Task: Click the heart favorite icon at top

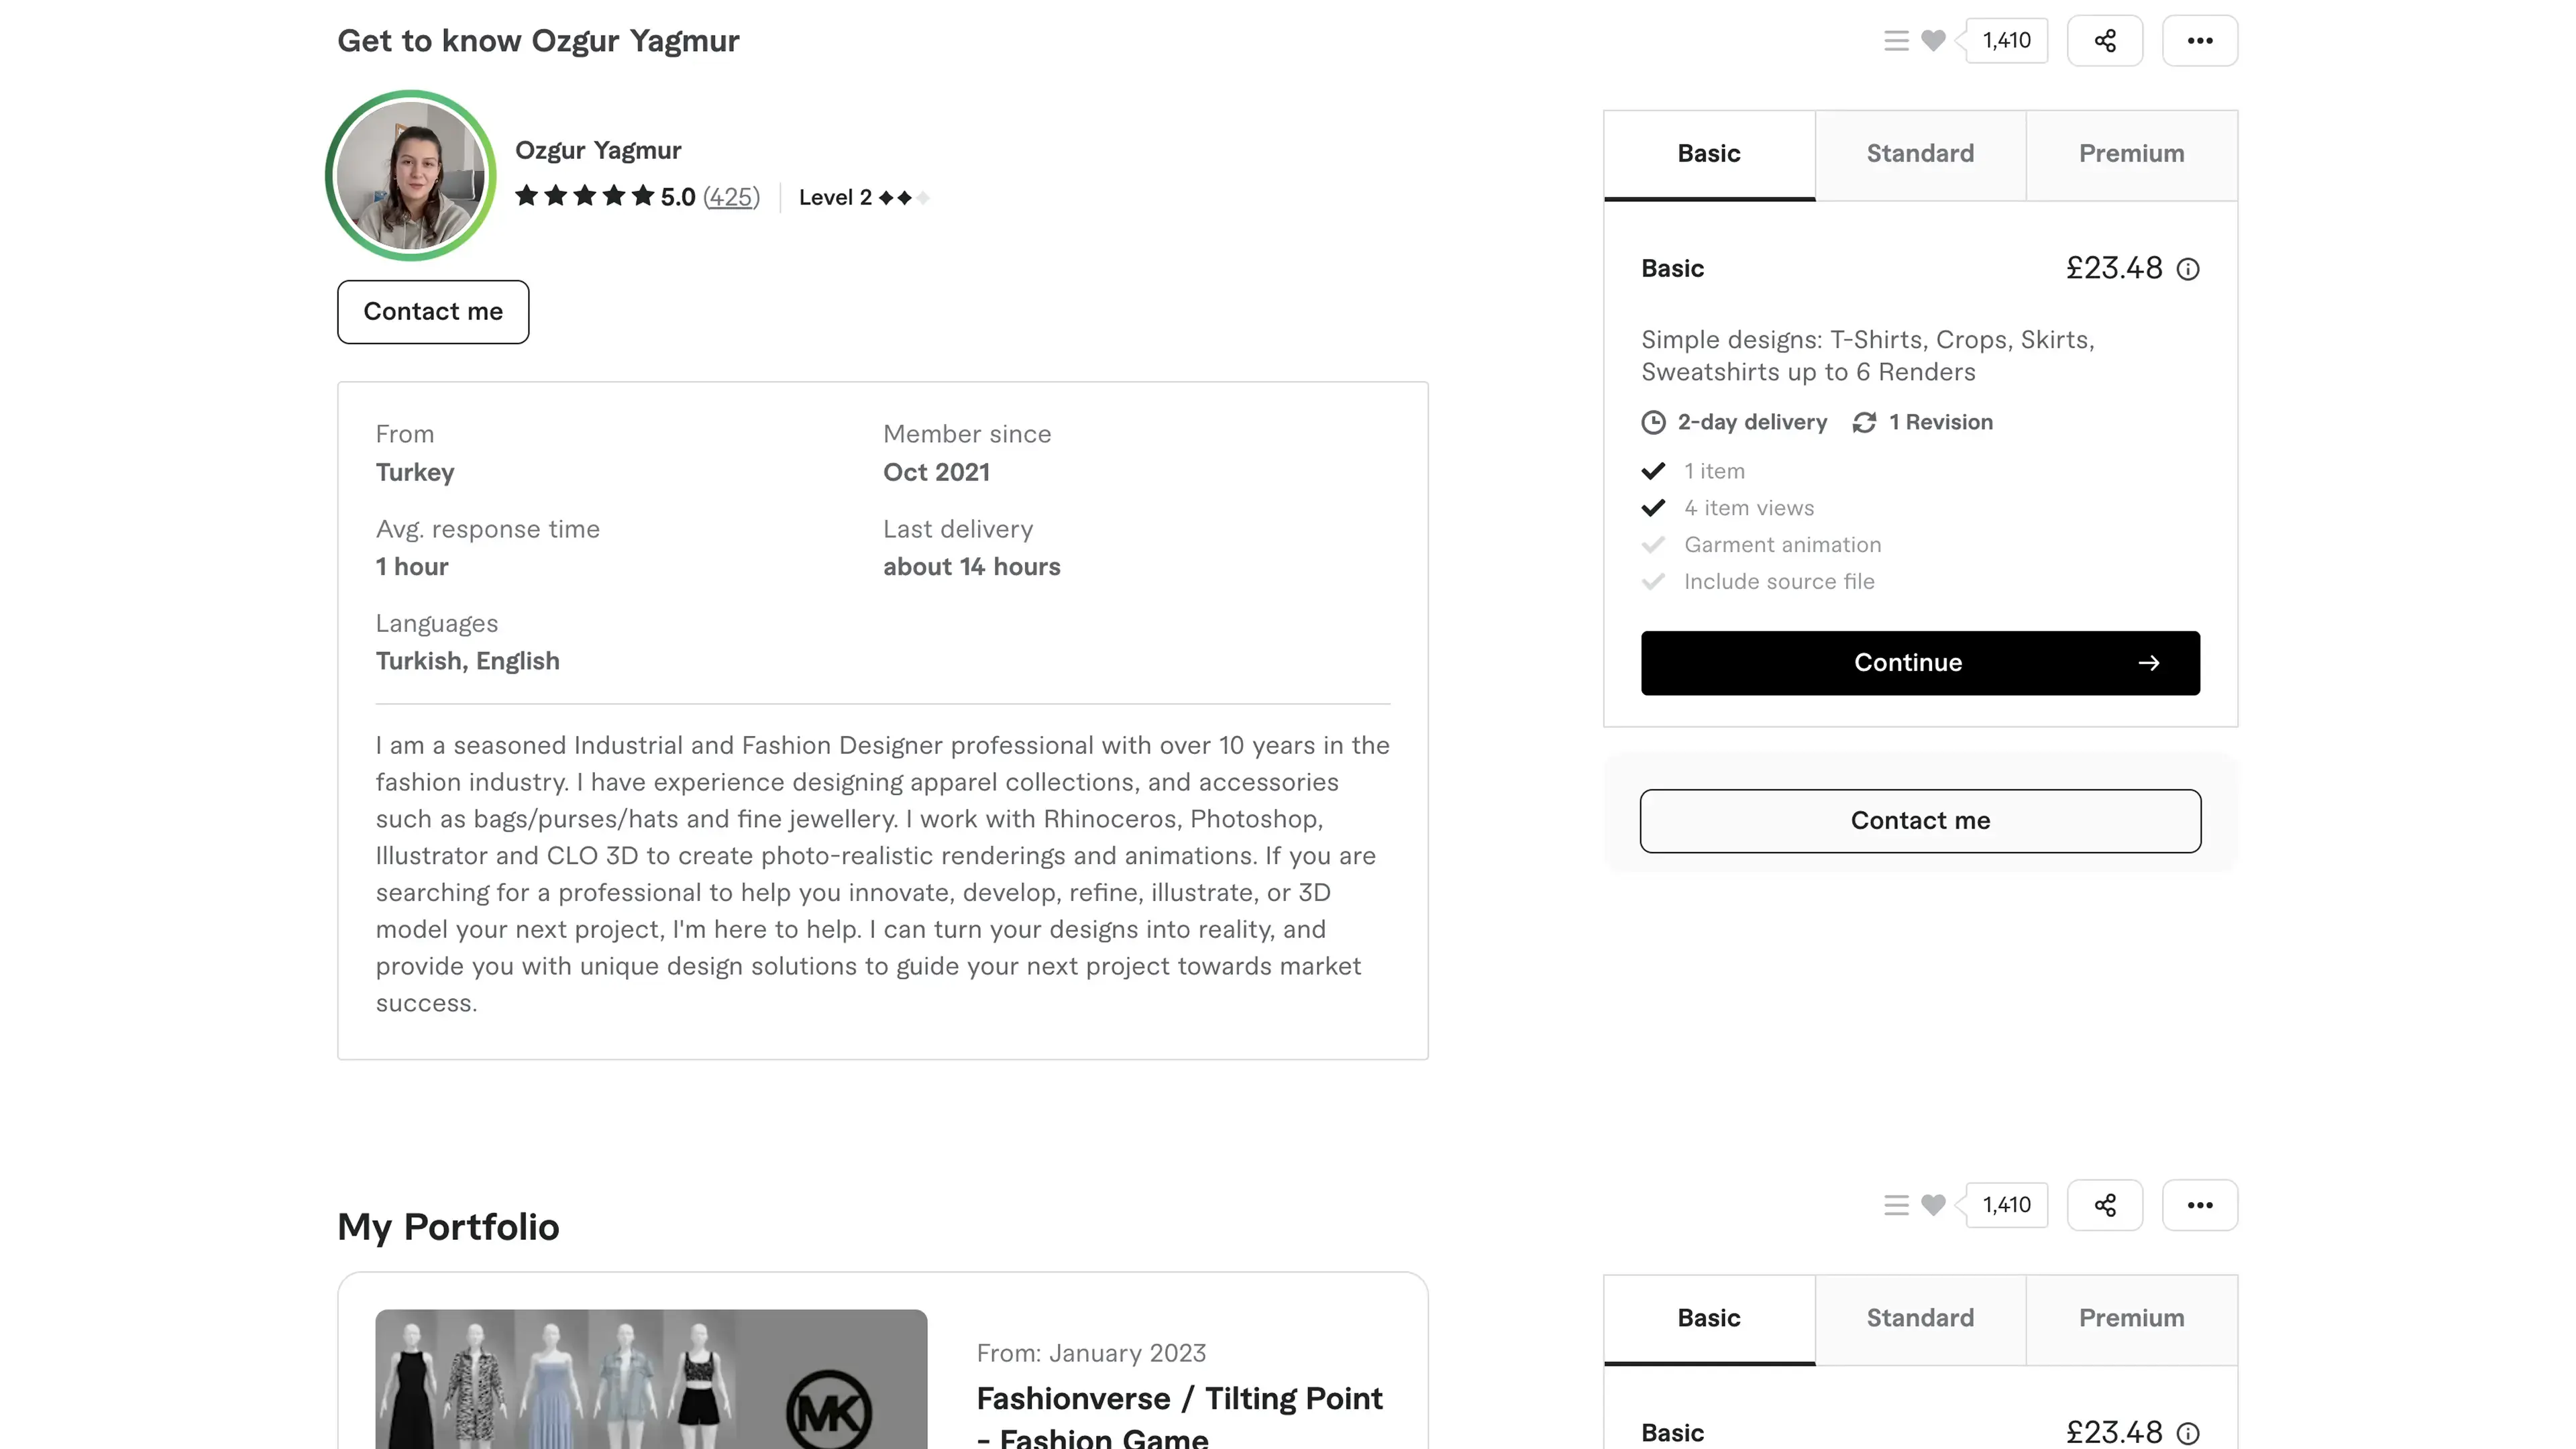Action: 1933,41
